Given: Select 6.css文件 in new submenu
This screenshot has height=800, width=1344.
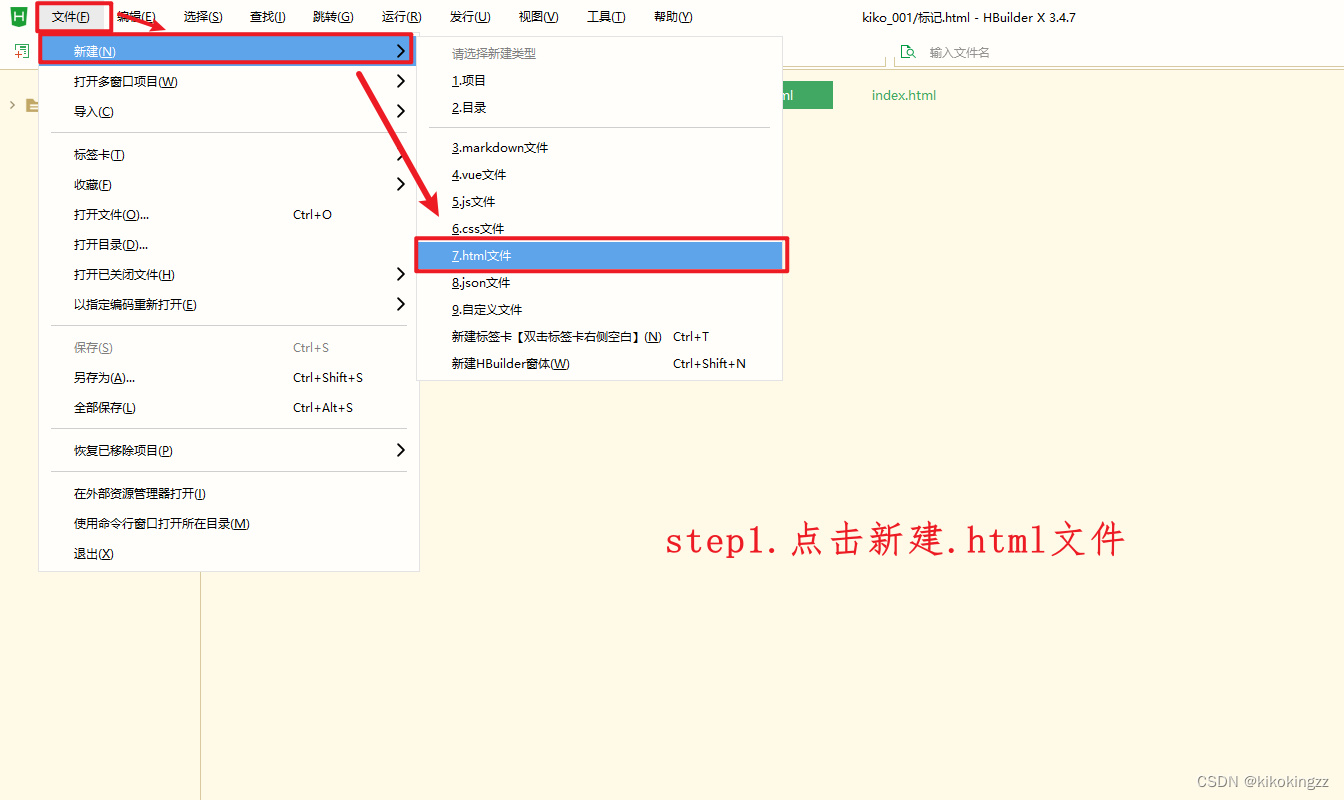Looking at the screenshot, I should (x=599, y=228).
